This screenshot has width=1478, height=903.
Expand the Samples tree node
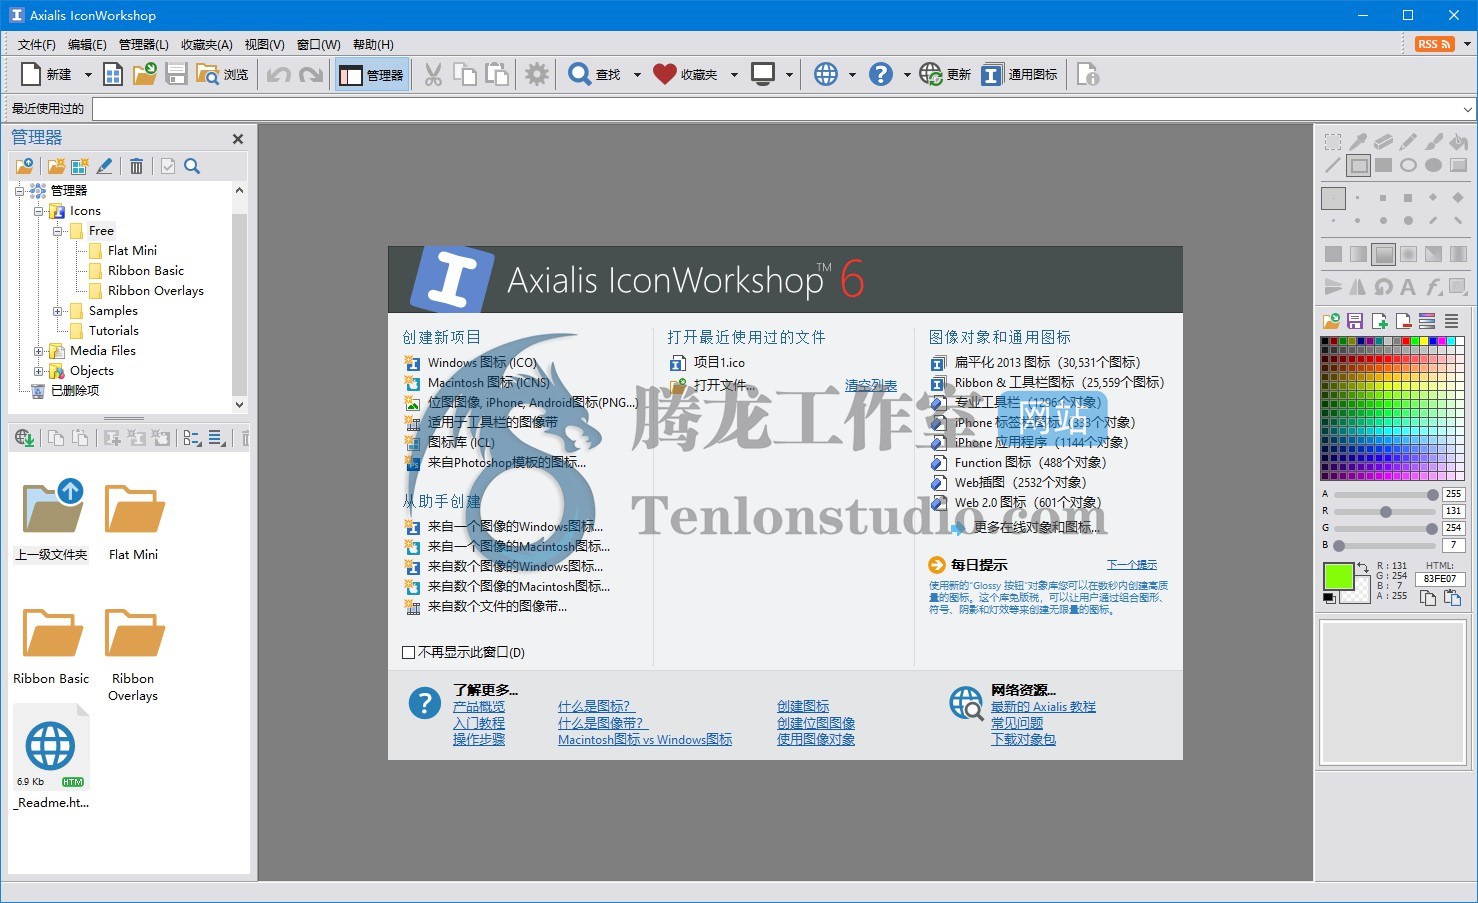tap(58, 311)
